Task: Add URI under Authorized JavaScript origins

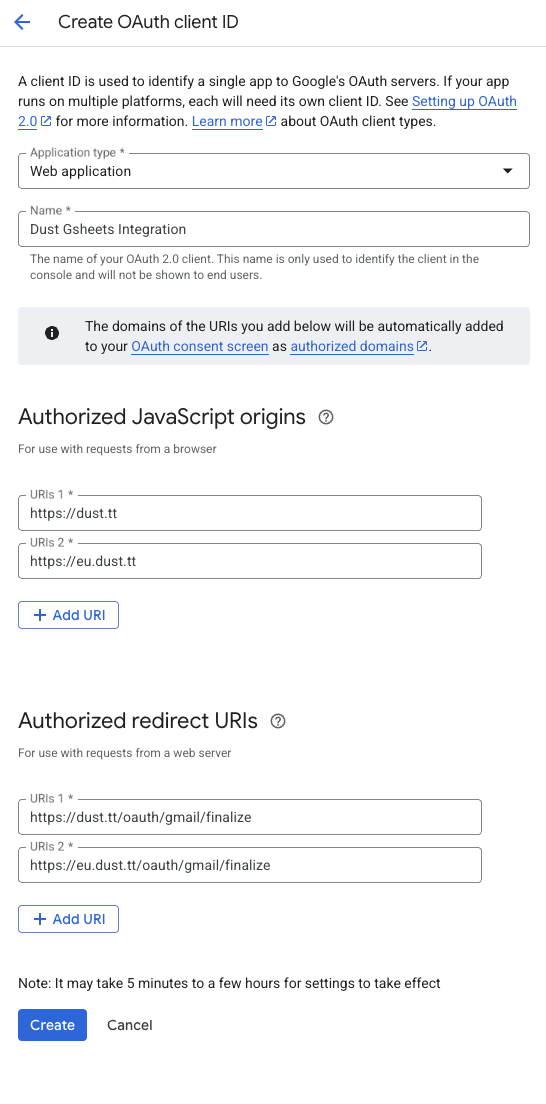Action: point(68,615)
